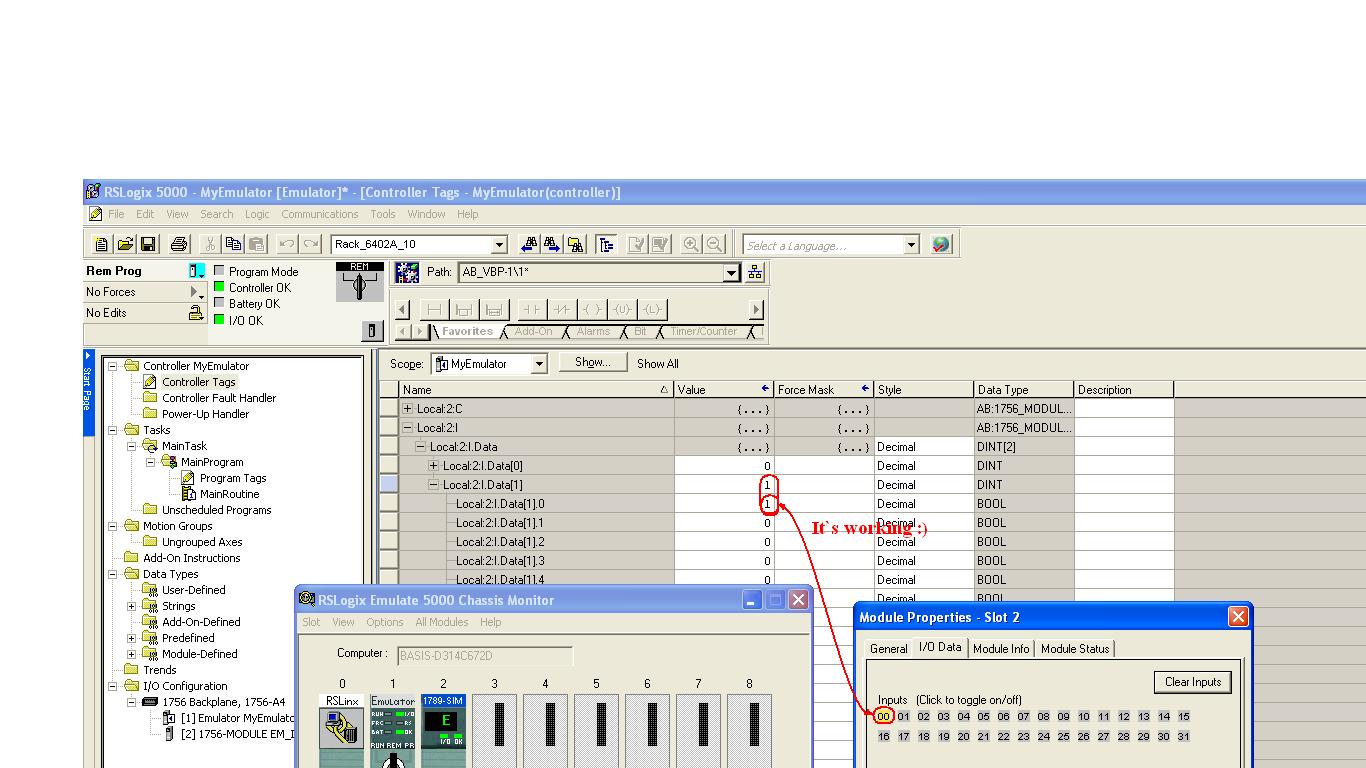Click the language globe icon
The height and width of the screenshot is (768, 1366).
tap(941, 244)
